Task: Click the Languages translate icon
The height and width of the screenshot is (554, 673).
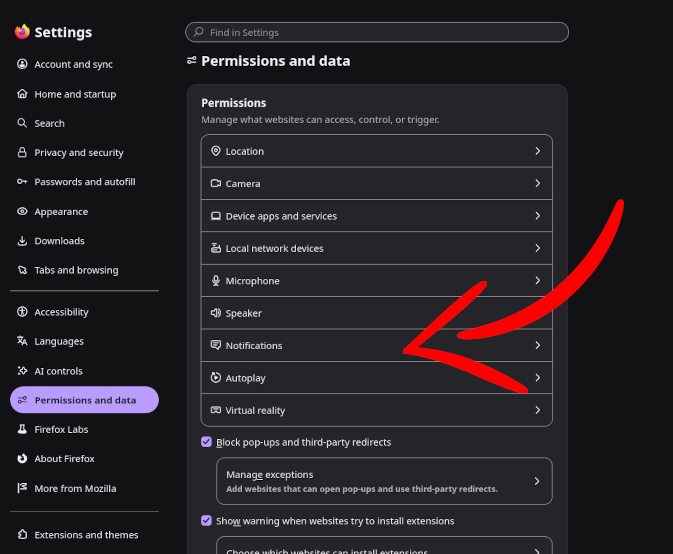Action: point(22,341)
